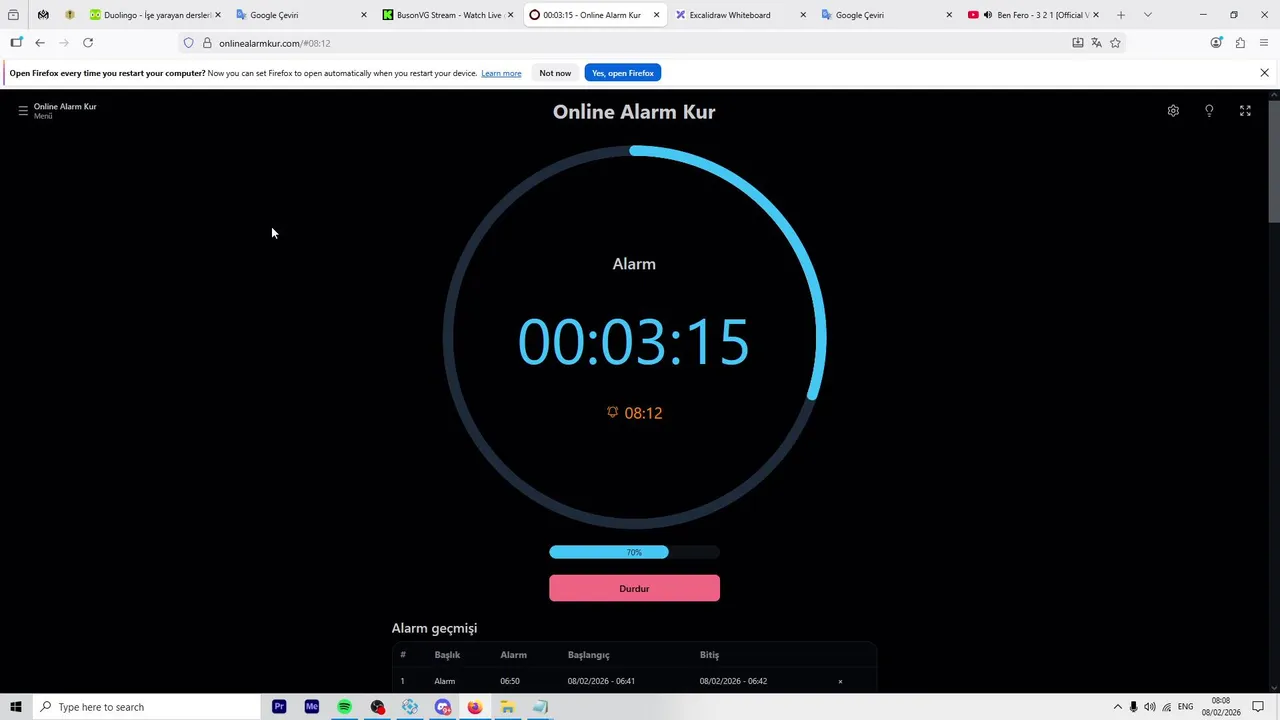1280x720 pixels.
Task: Click the orange alarm bell icon
Action: [613, 412]
